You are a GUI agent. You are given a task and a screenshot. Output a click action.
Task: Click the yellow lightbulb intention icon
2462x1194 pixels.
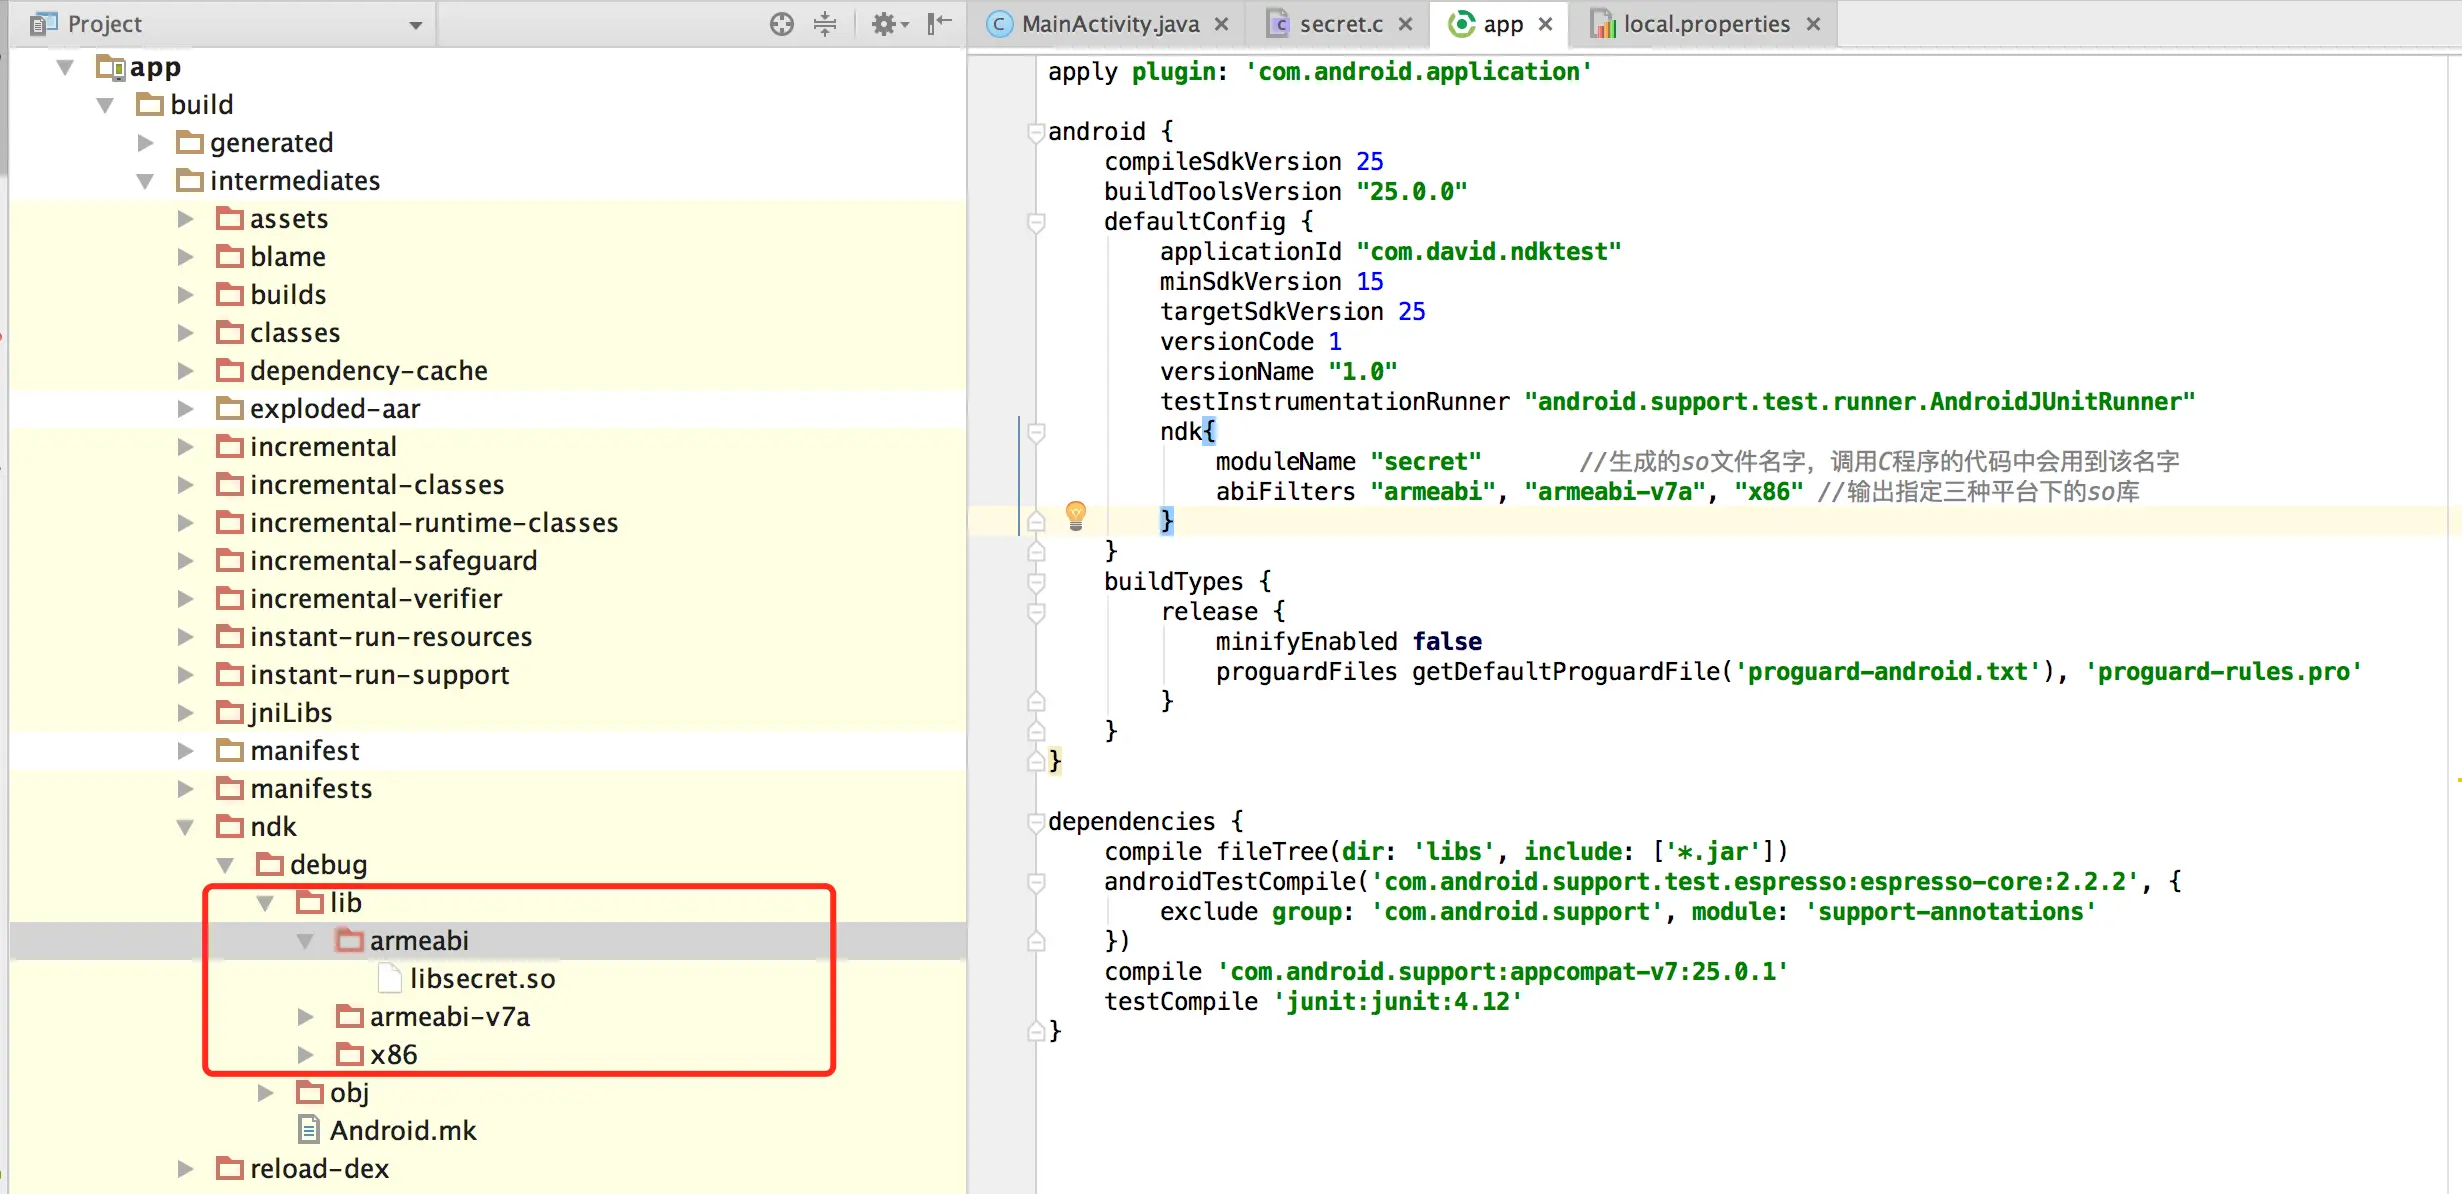(1076, 514)
